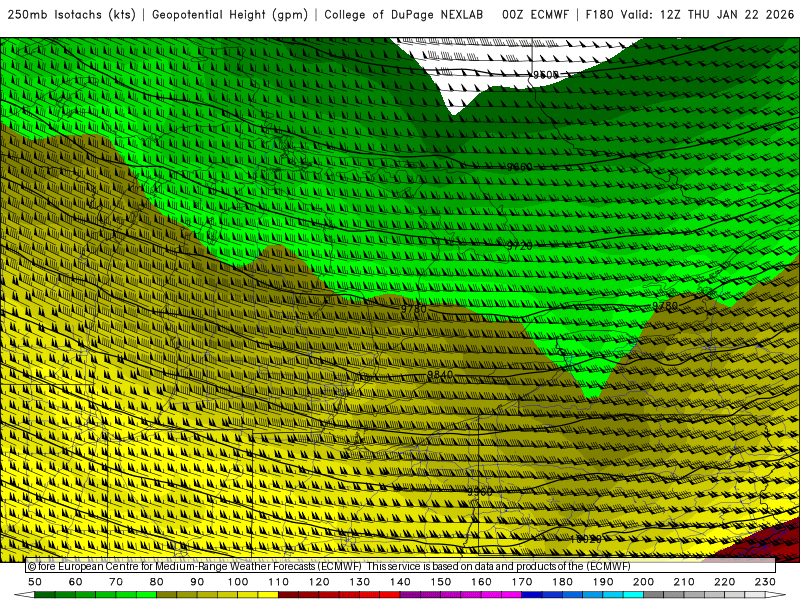Click the legend value 80
Screen dimensions: 800x600
click(x=157, y=582)
